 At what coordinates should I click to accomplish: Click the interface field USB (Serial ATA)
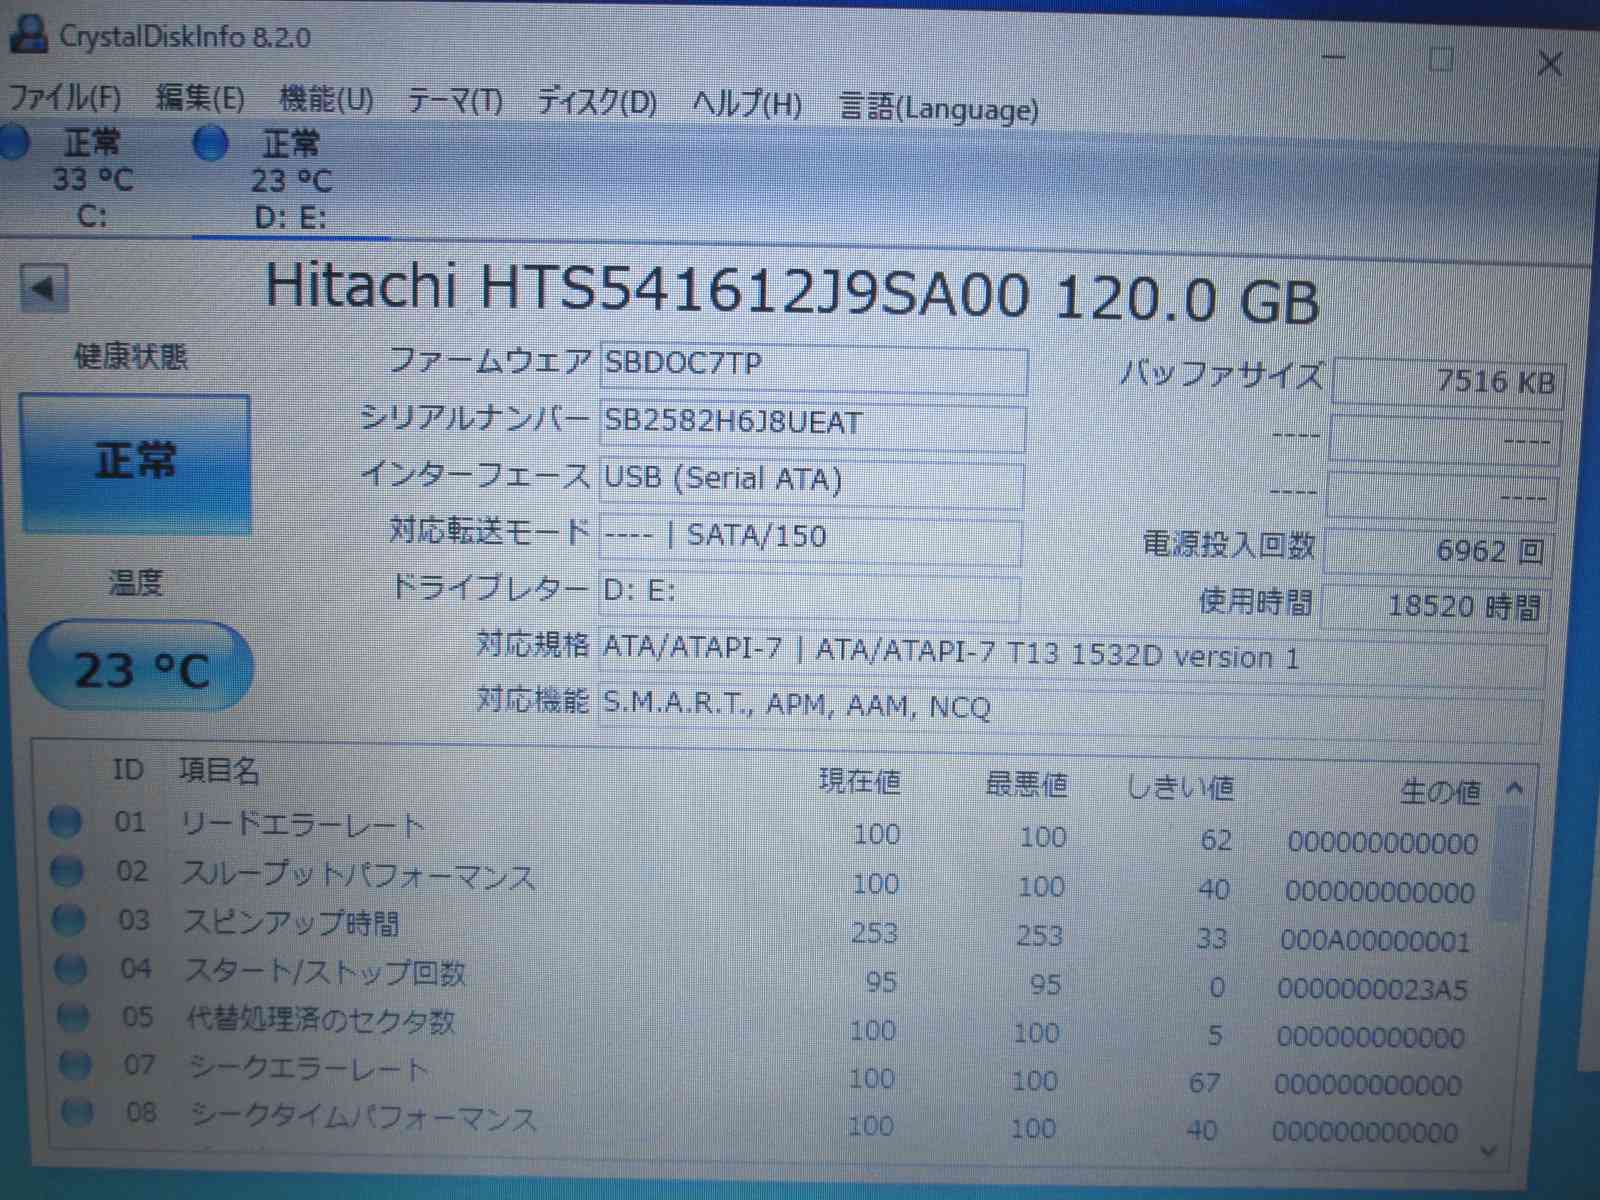(812, 481)
